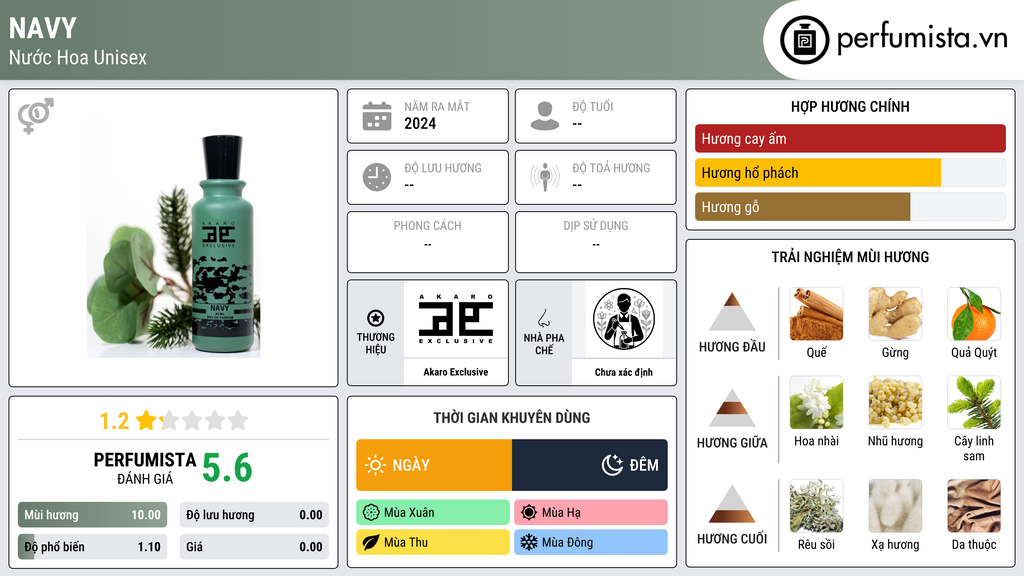
Task: Click the leaf icon in Mùa Thu
Action: [x=371, y=543]
